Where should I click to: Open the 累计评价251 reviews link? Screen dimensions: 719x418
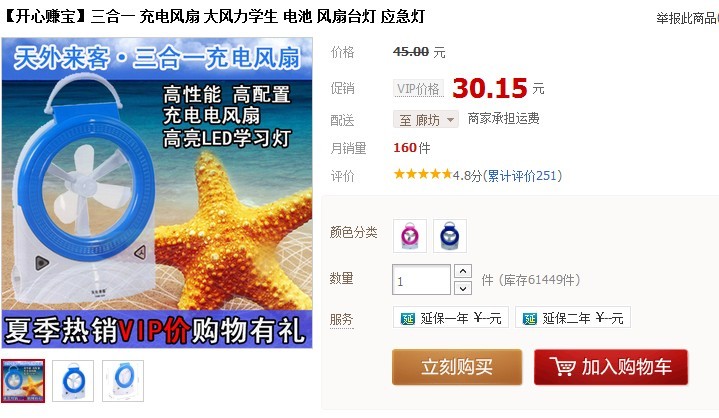[522, 176]
